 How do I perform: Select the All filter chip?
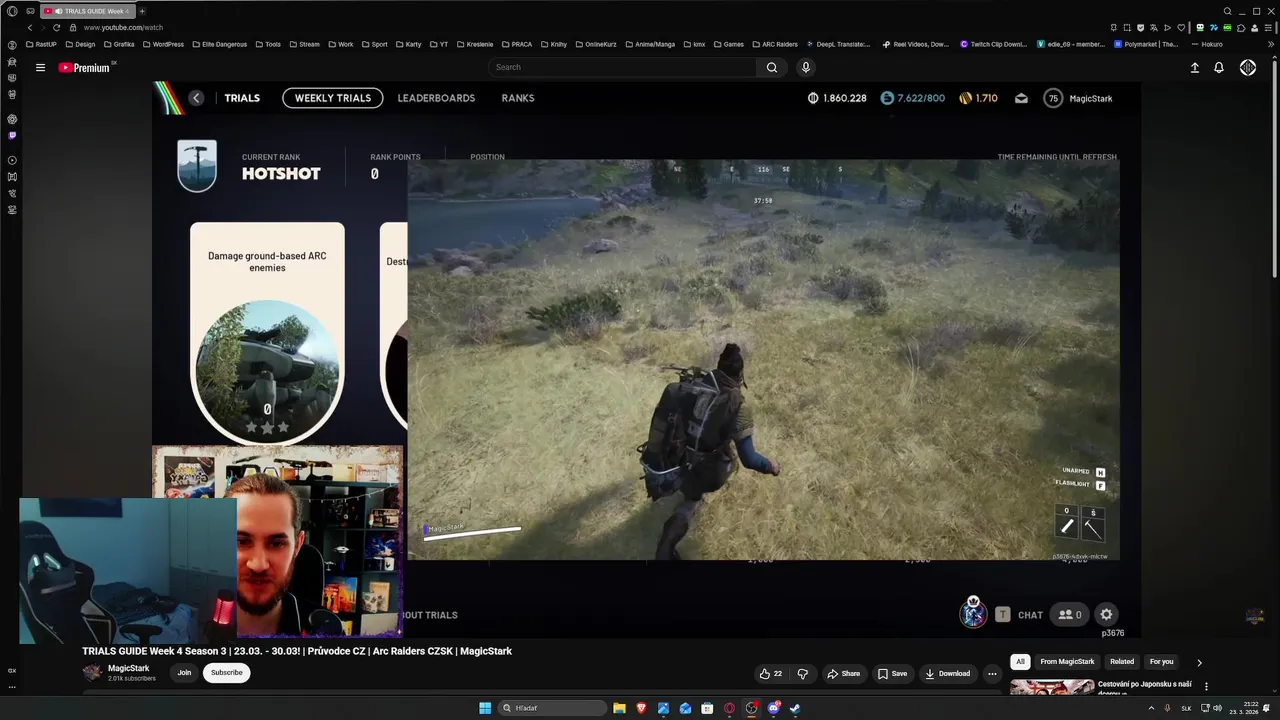(1020, 661)
